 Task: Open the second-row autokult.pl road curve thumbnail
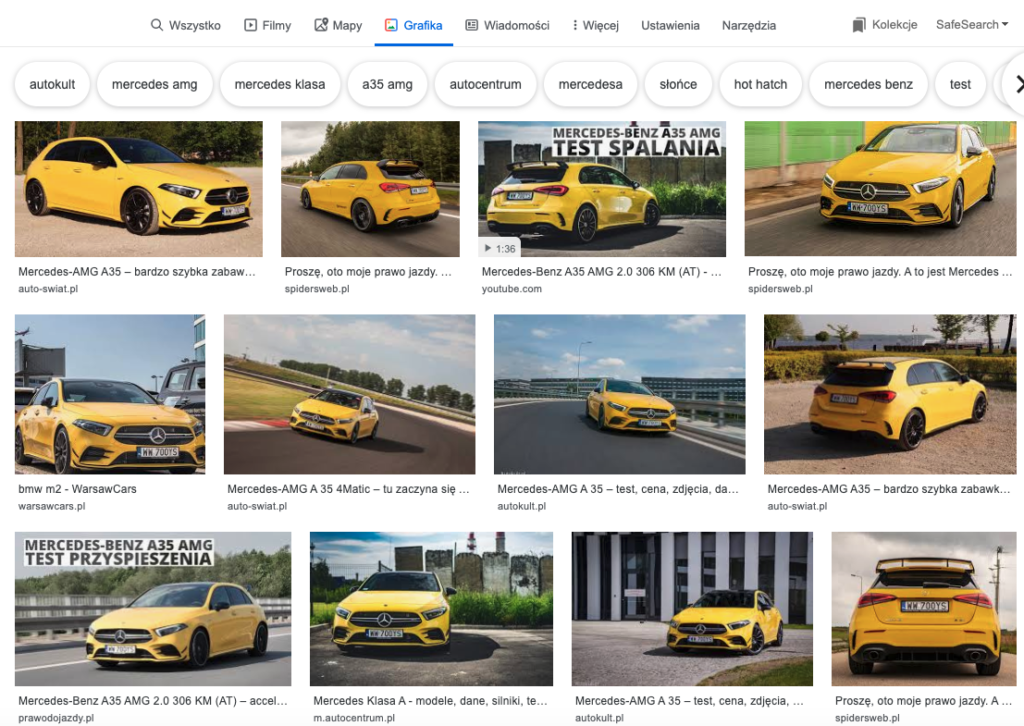pos(619,394)
